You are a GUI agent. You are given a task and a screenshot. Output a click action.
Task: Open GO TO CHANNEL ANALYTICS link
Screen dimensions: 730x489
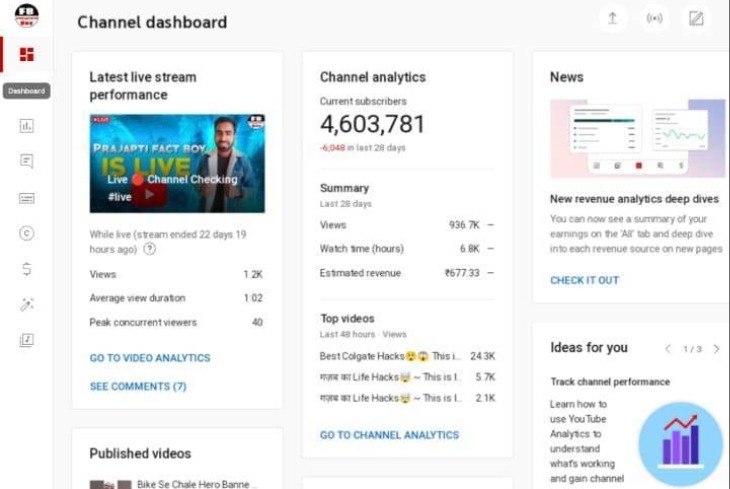(x=389, y=435)
